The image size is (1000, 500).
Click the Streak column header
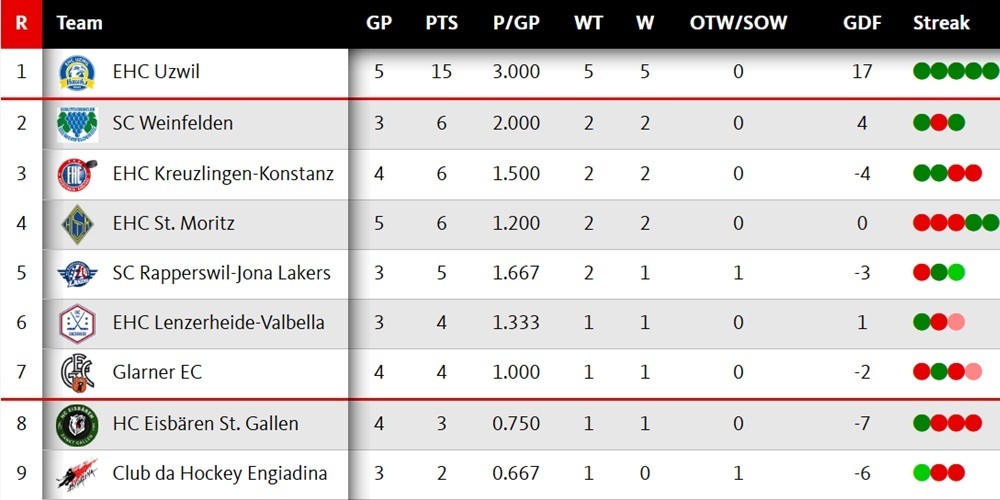point(941,23)
